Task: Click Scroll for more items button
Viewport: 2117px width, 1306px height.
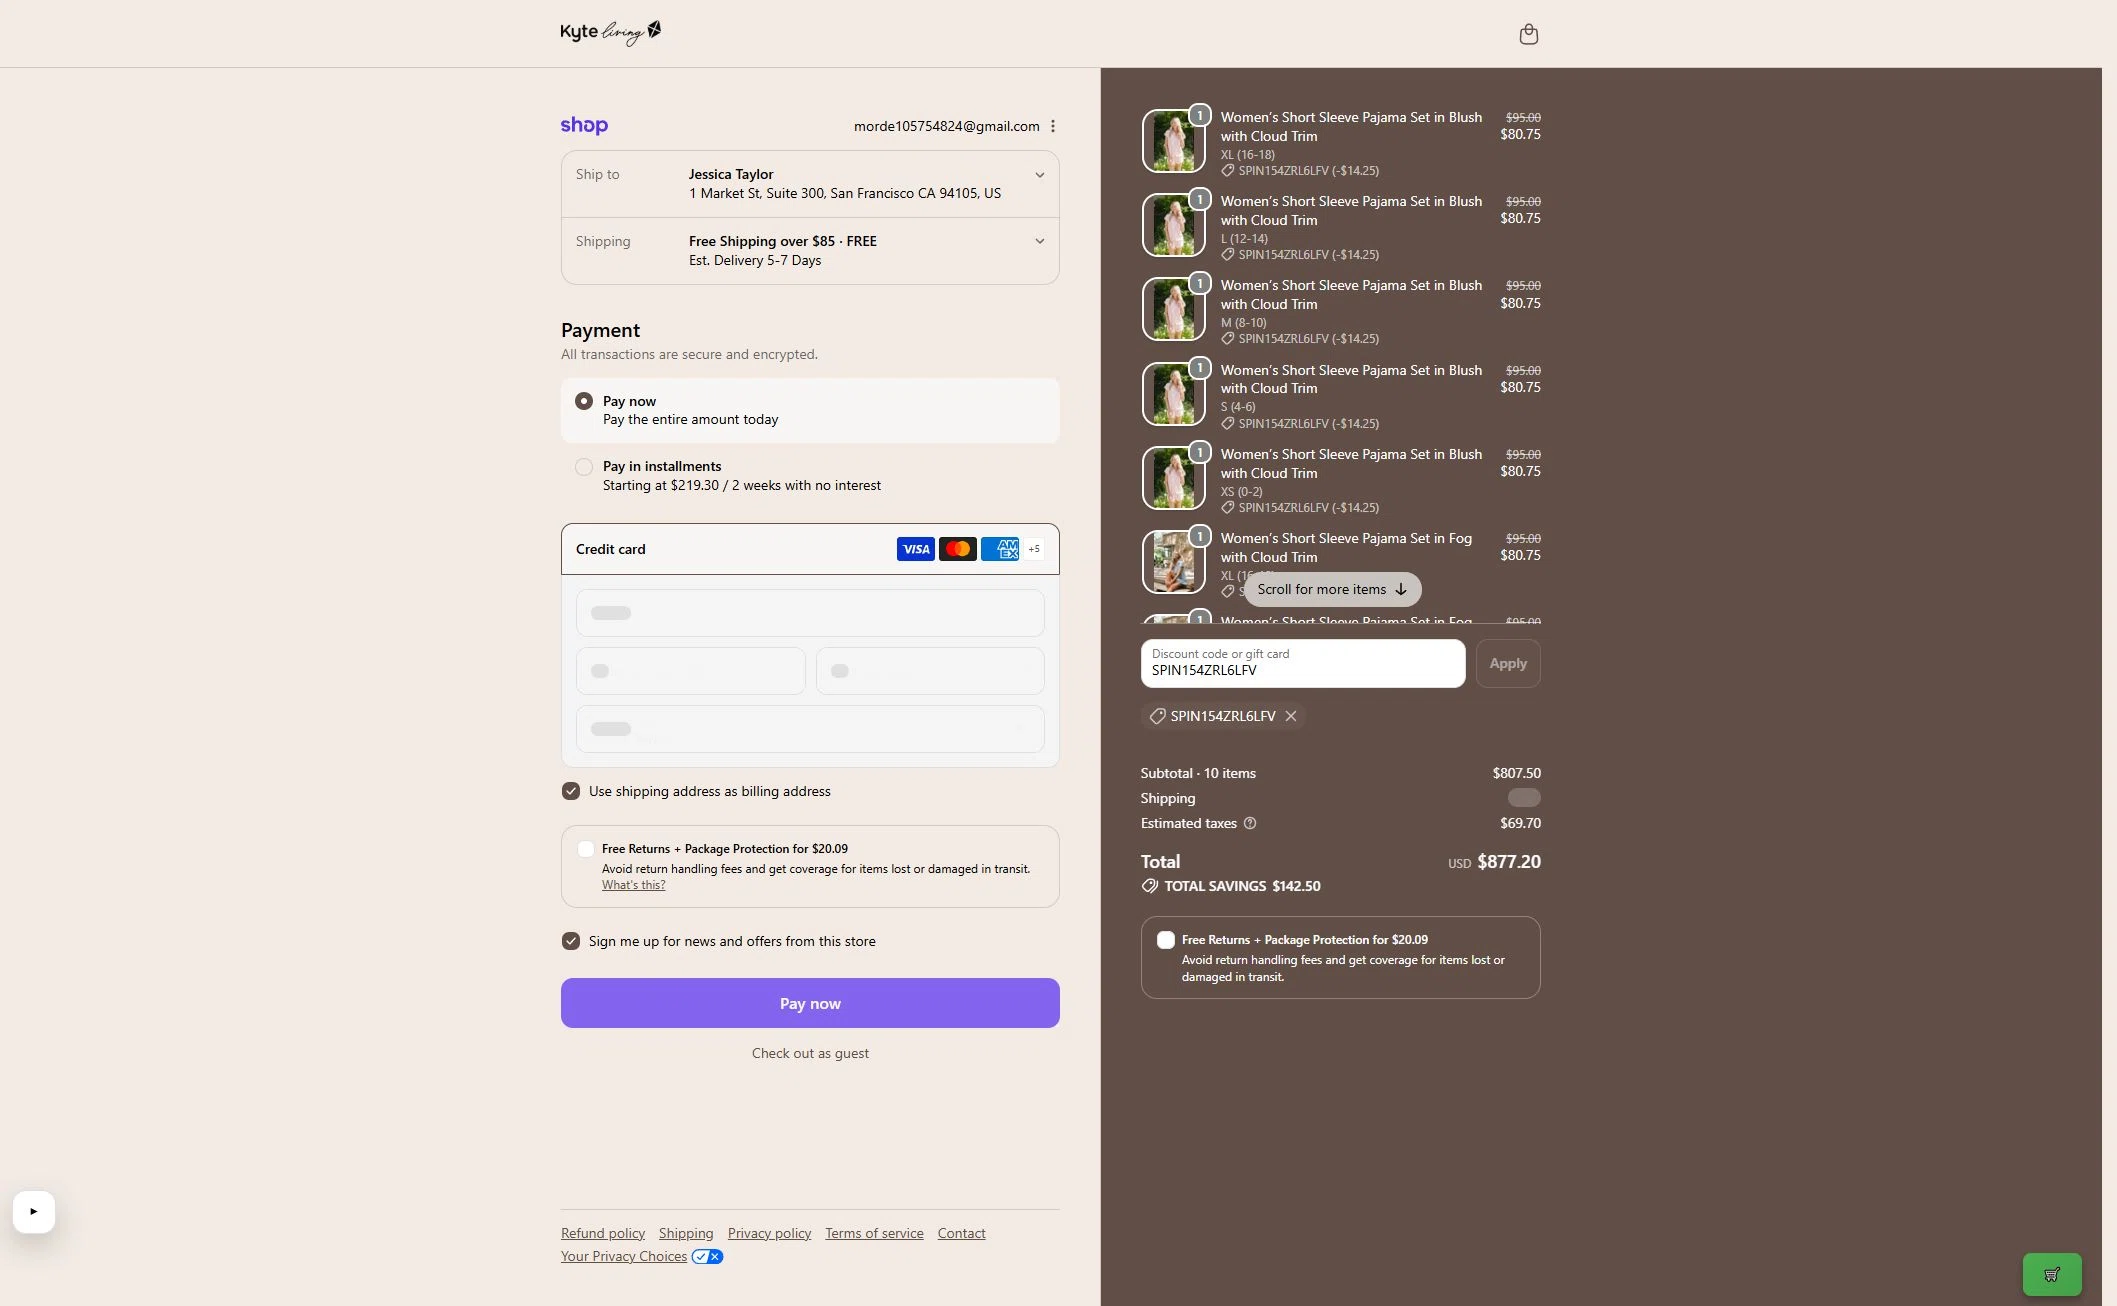Action: (x=1332, y=589)
